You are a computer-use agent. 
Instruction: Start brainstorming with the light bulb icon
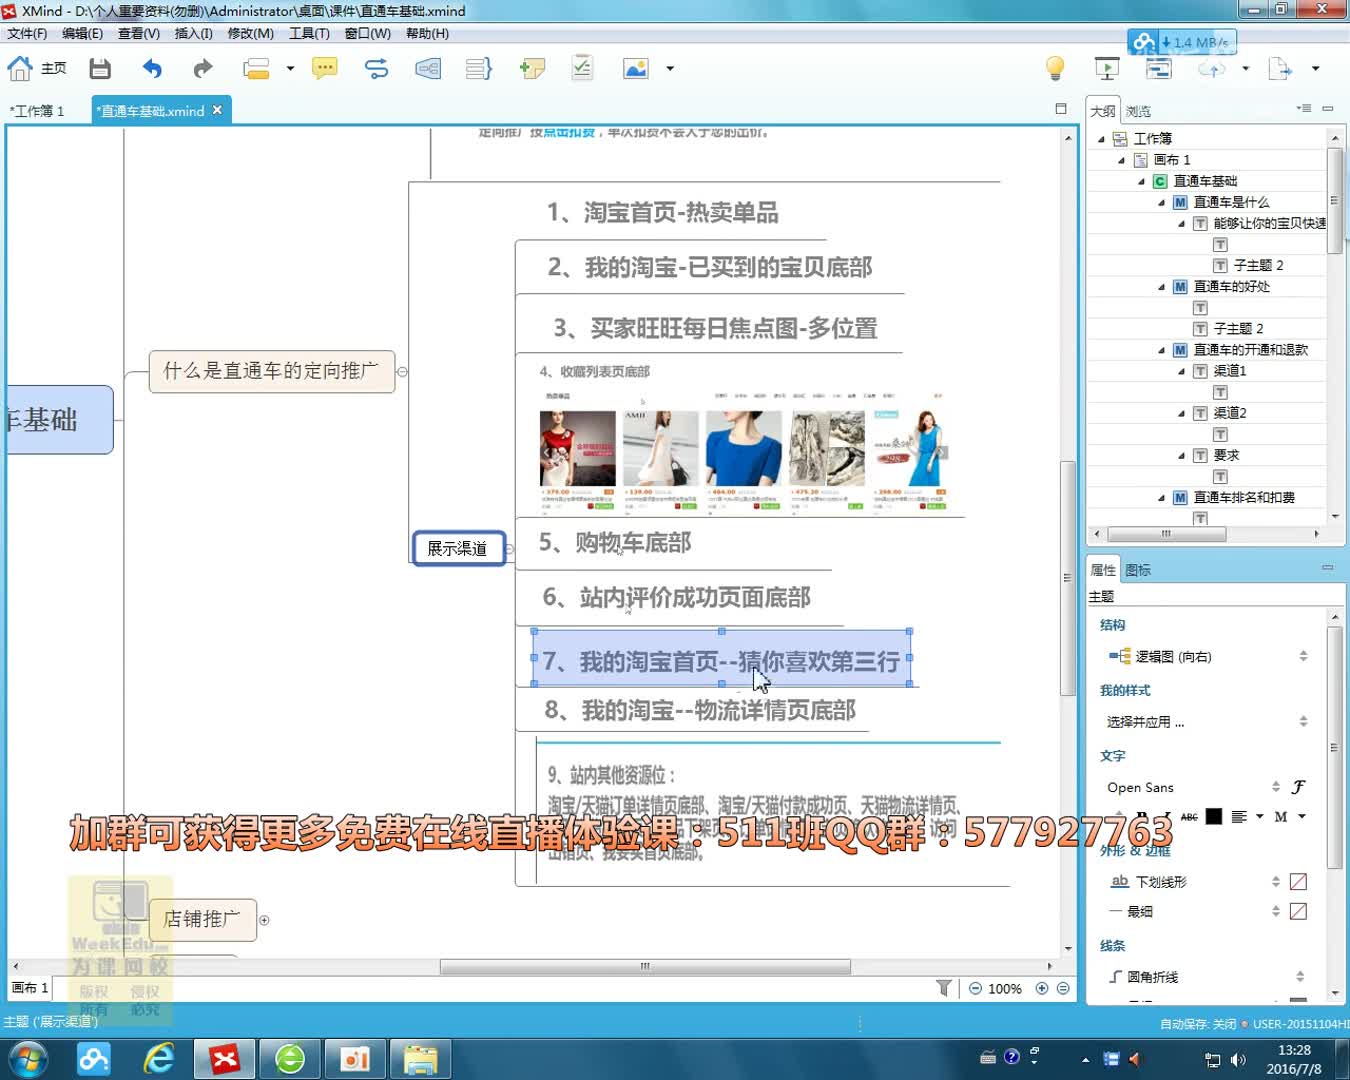point(1055,68)
